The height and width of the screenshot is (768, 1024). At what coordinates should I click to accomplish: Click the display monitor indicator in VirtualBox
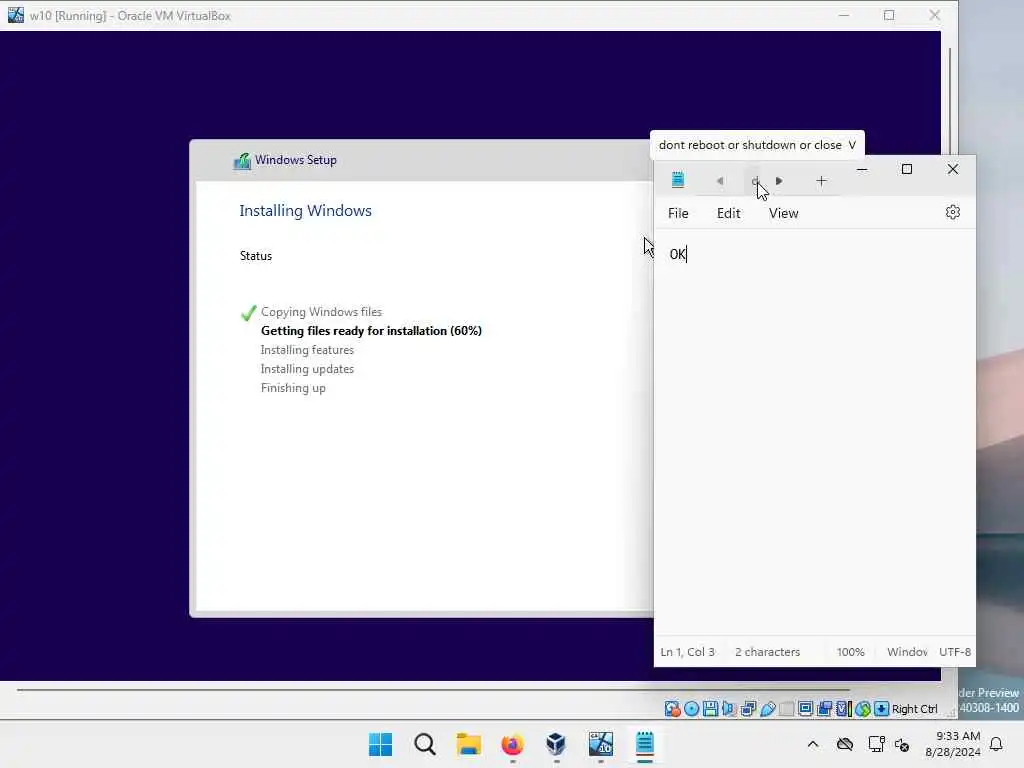click(806, 709)
